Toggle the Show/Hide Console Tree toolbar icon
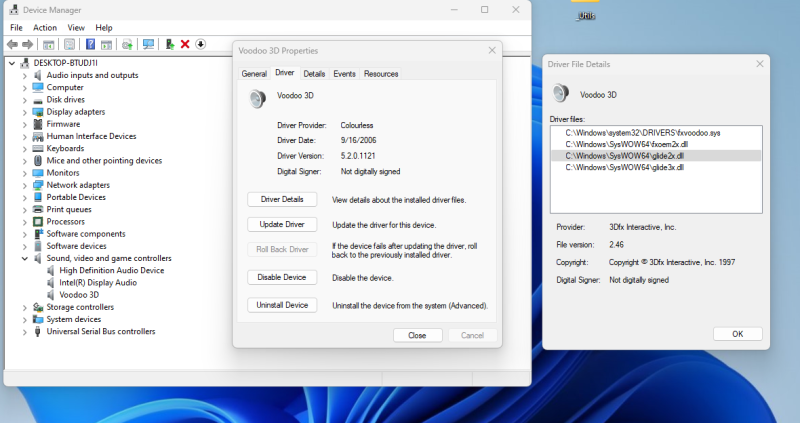800x423 pixels. click(x=48, y=44)
